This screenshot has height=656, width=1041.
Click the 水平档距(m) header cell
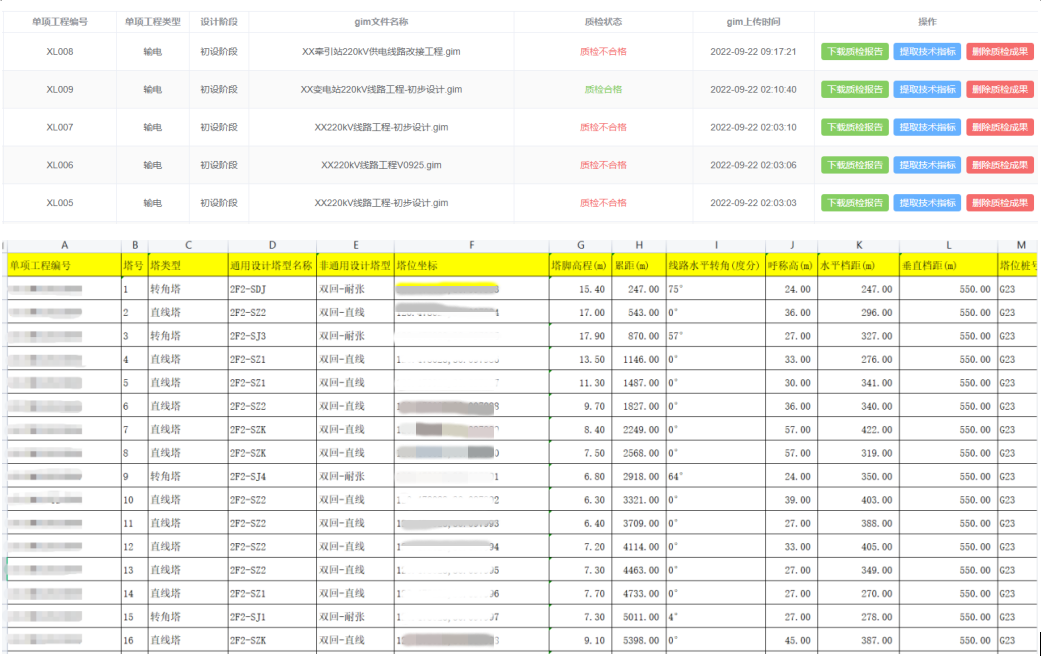(858, 266)
